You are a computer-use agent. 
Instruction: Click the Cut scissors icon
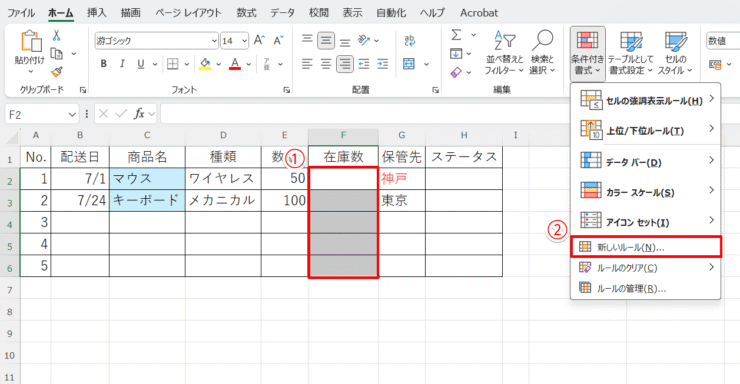[56, 35]
